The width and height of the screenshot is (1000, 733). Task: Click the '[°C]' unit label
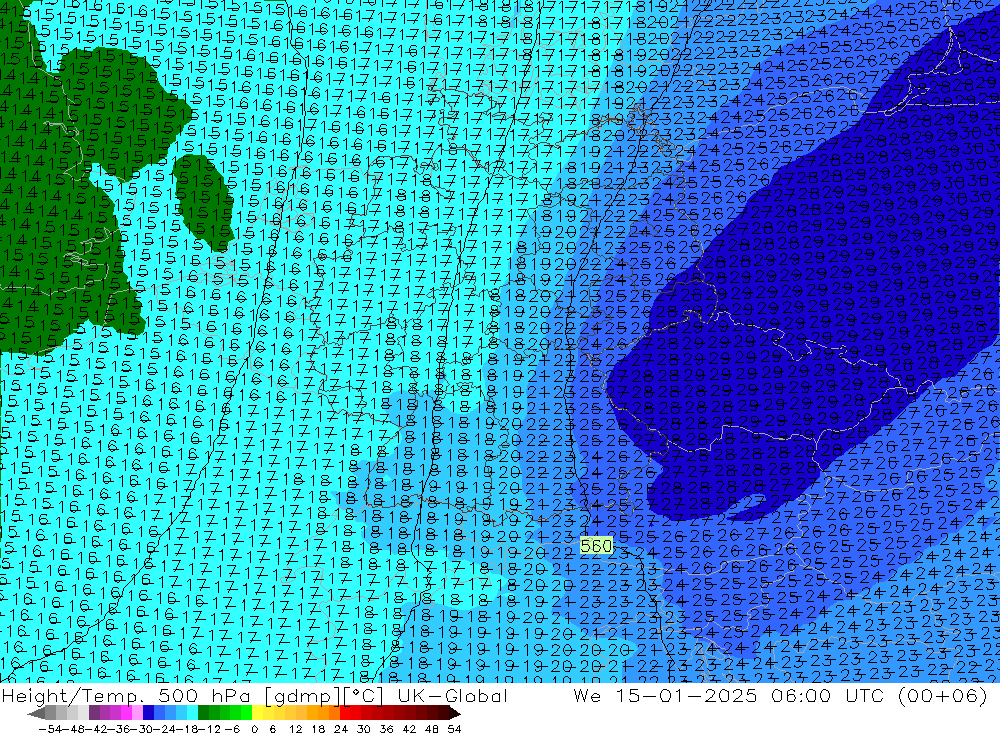point(364,696)
